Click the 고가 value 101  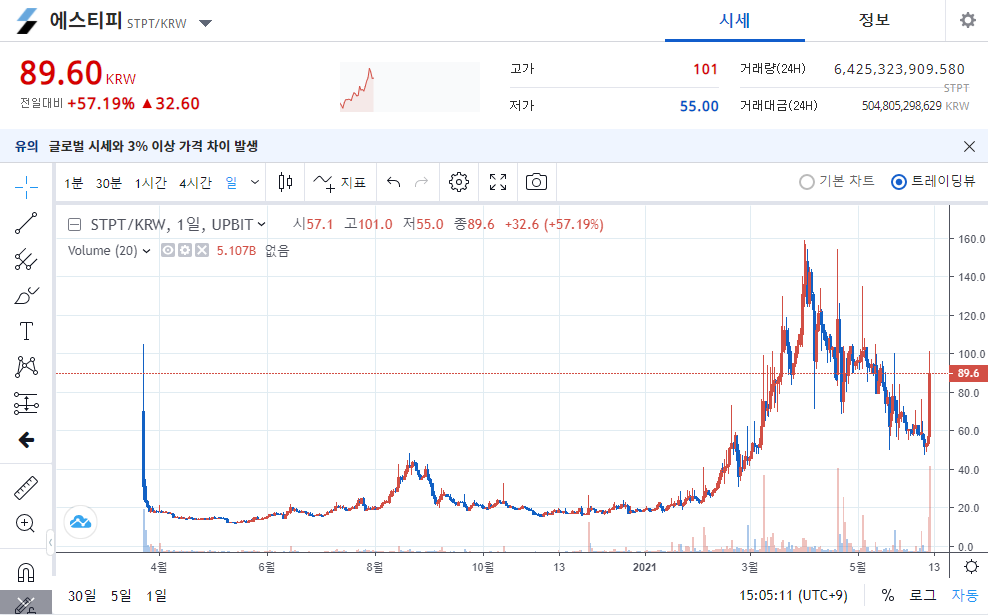[705, 69]
